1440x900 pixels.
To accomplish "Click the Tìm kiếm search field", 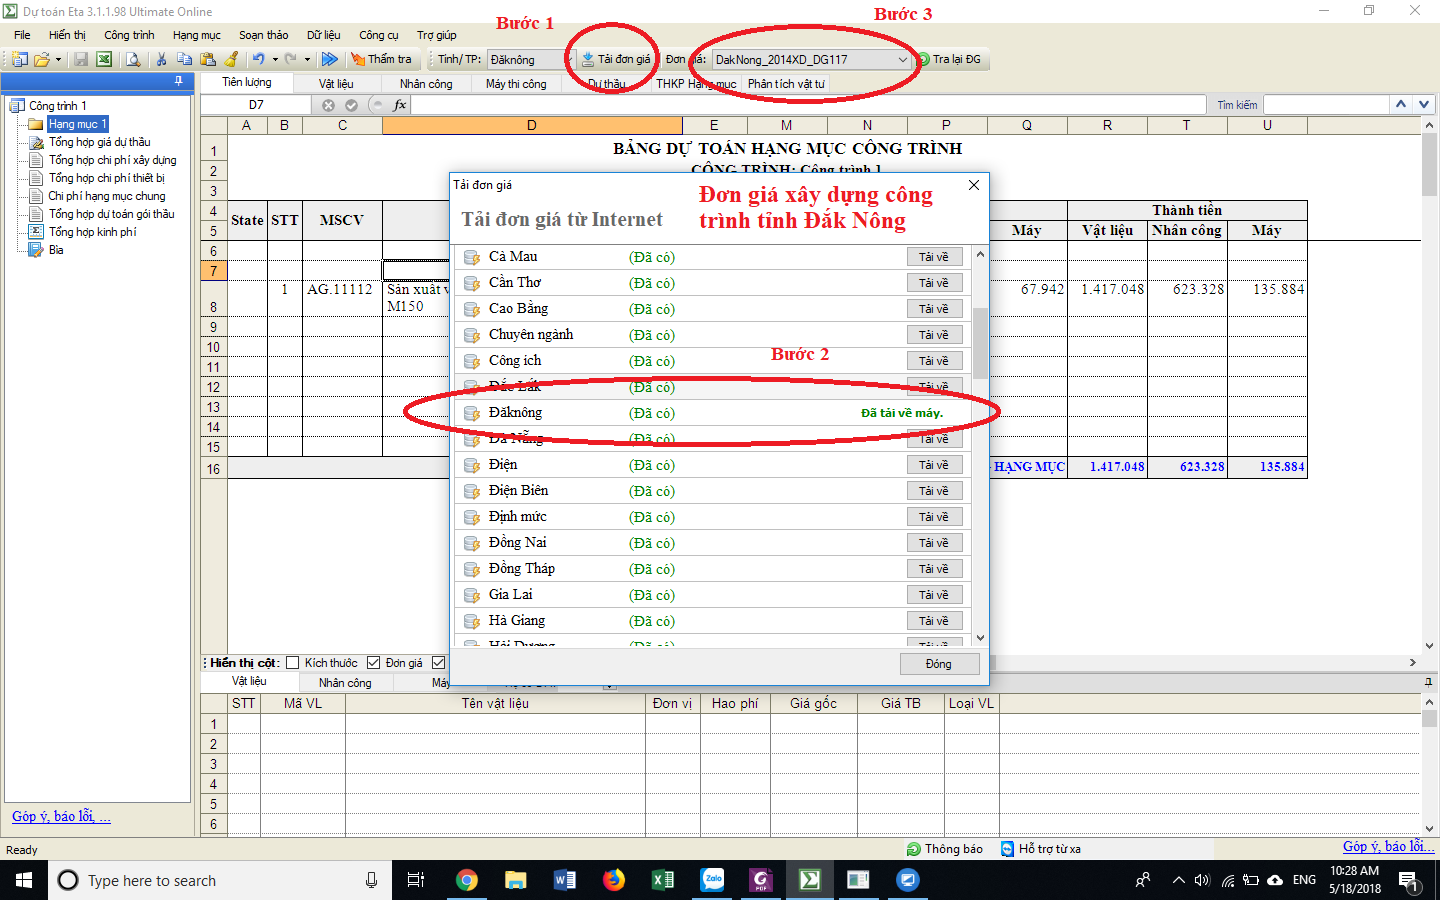I will click(1326, 105).
